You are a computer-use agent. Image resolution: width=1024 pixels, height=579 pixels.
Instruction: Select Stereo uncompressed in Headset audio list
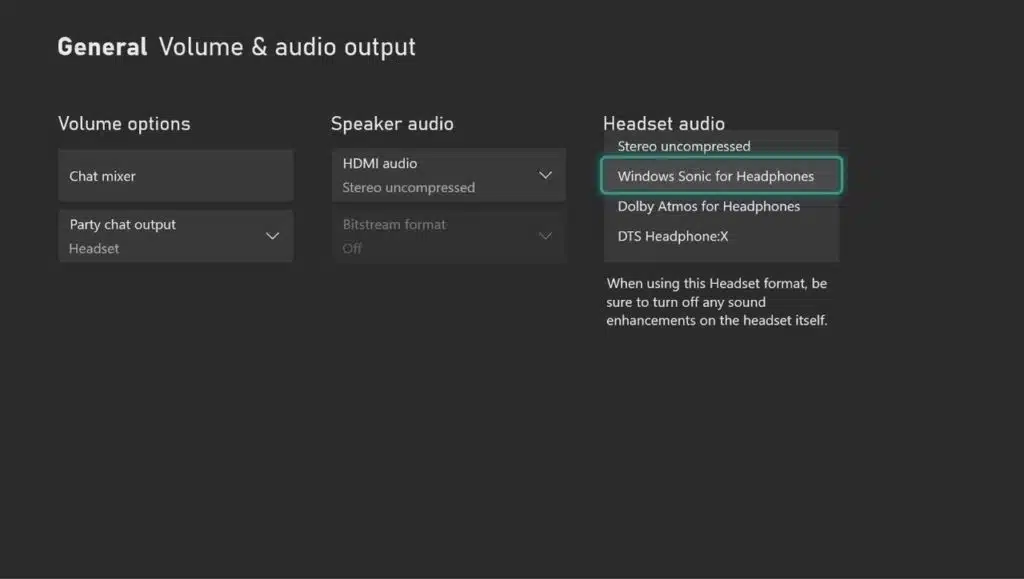[684, 146]
